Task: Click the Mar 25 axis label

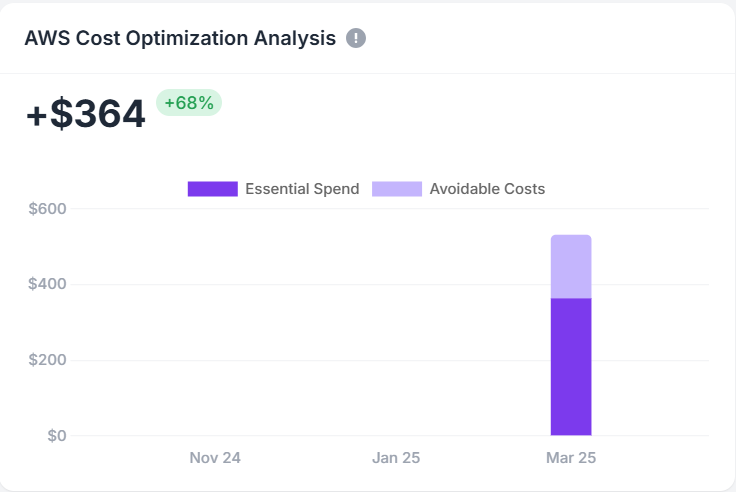Action: (571, 458)
